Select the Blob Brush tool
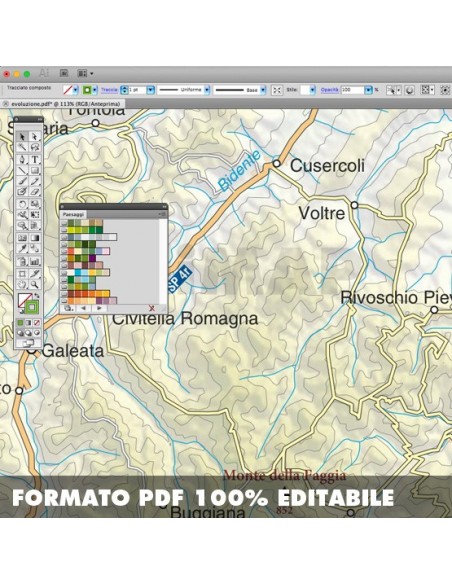The width and height of the screenshot is (452, 584). point(22,191)
